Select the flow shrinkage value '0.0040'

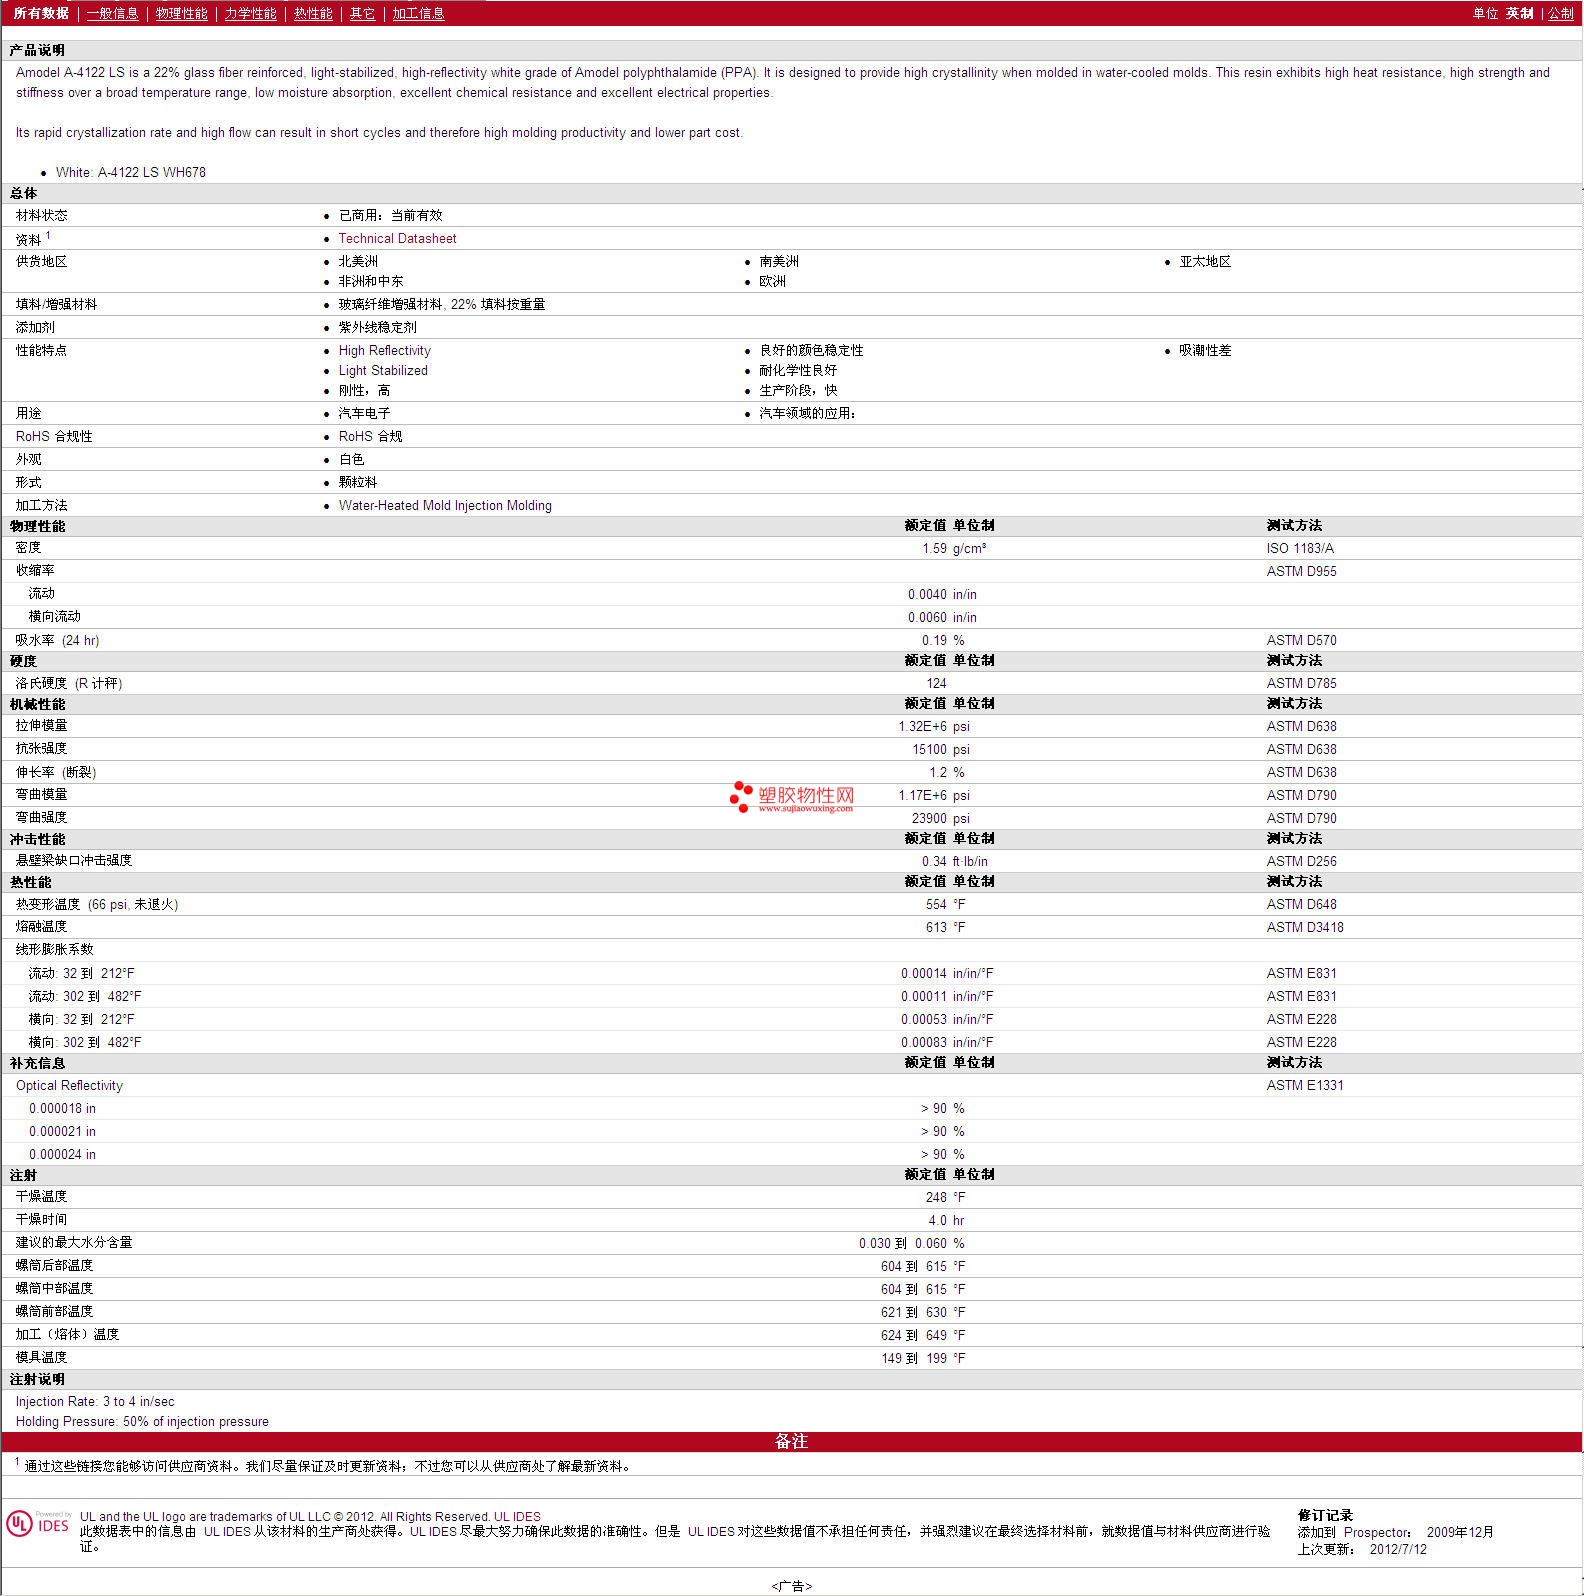point(927,594)
